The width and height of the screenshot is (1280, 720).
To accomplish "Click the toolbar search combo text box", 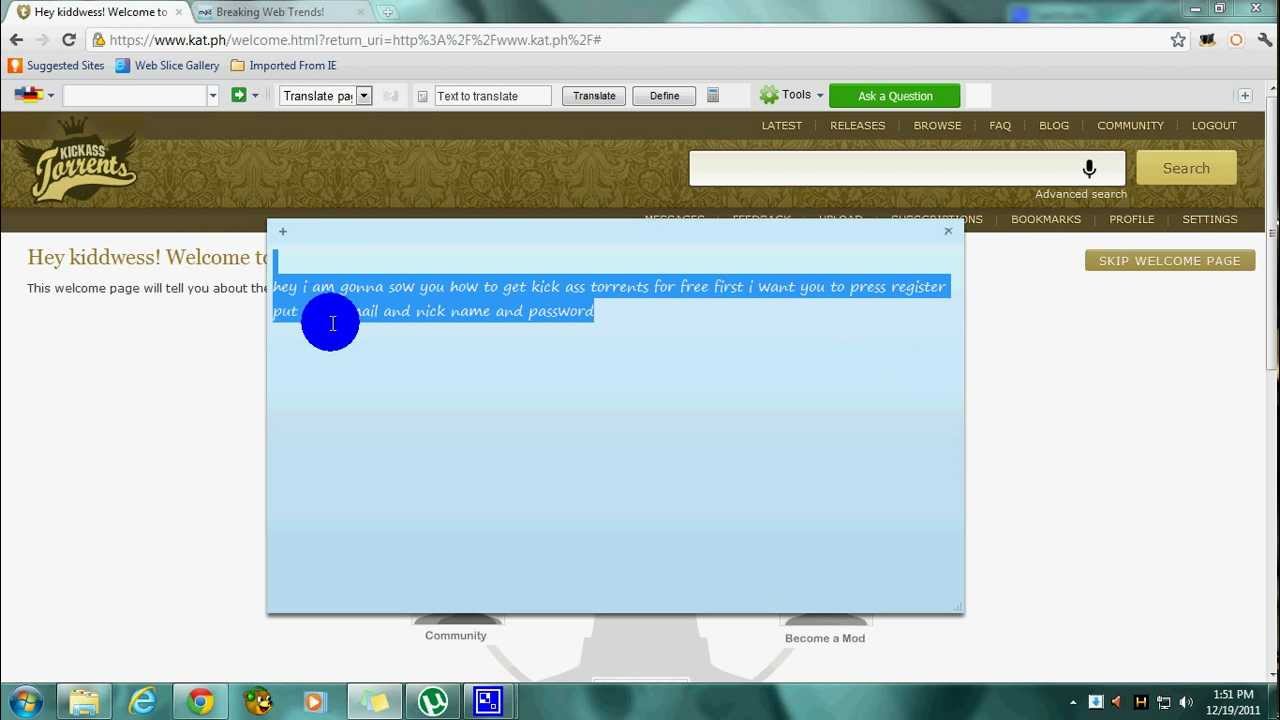I will coord(134,96).
